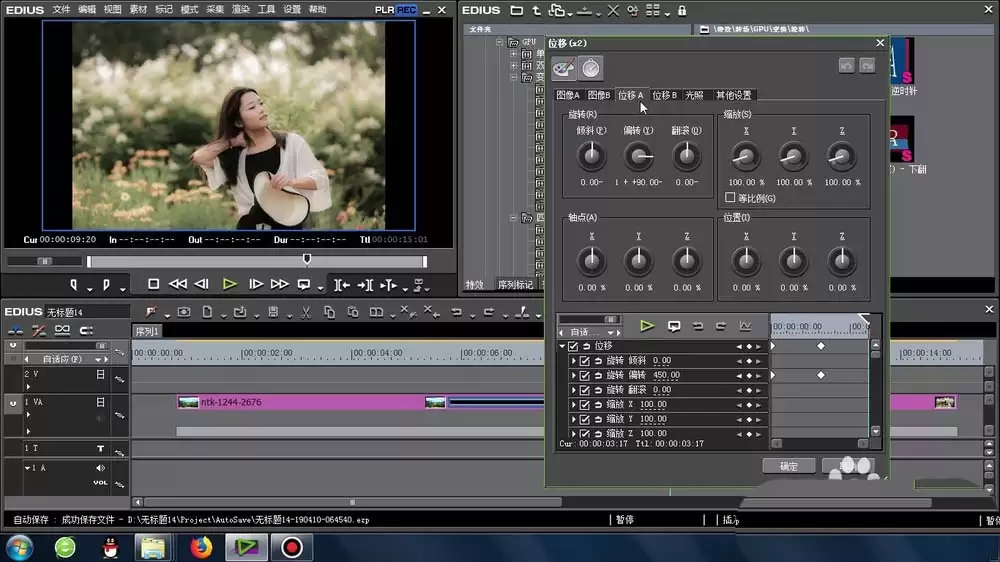Set the In point marker
The image size is (1000, 562).
74,285
